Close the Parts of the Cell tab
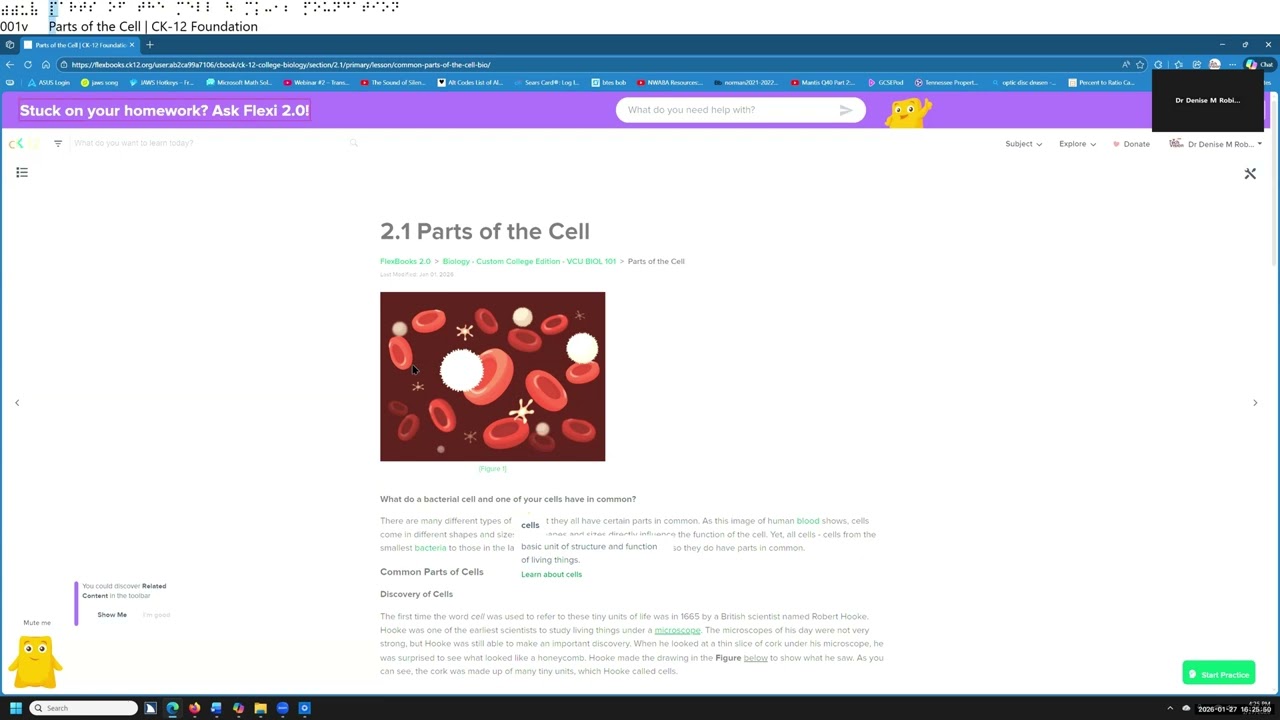The width and height of the screenshot is (1280, 720). pos(131,45)
